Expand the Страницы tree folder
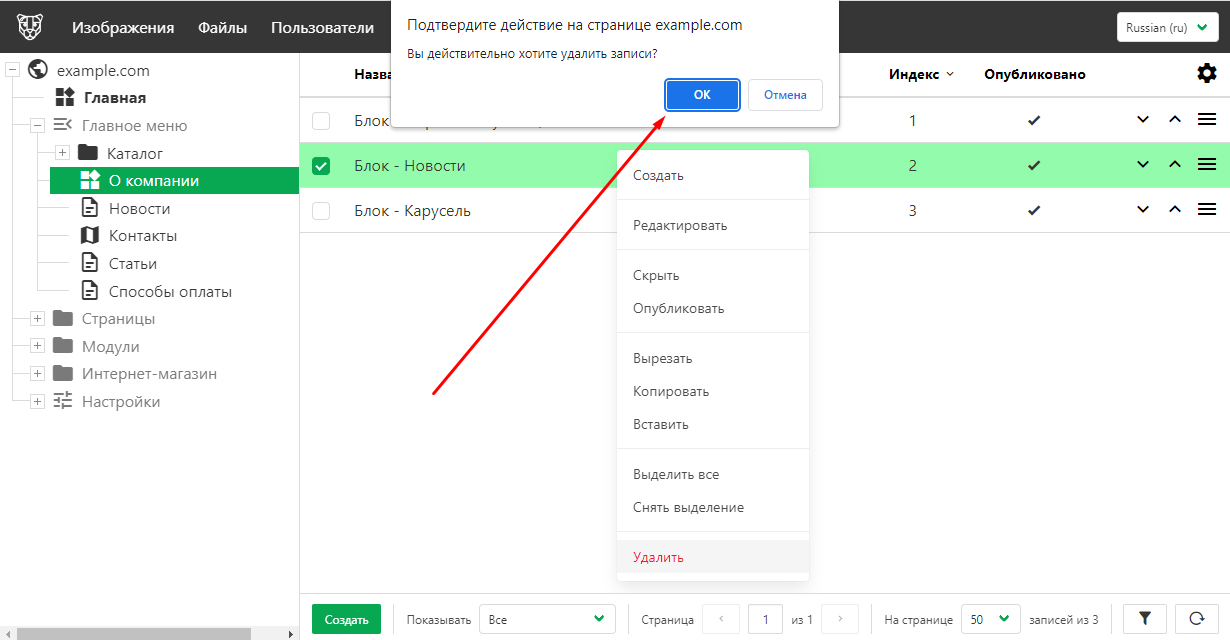The image size is (1230, 640). (x=38, y=319)
